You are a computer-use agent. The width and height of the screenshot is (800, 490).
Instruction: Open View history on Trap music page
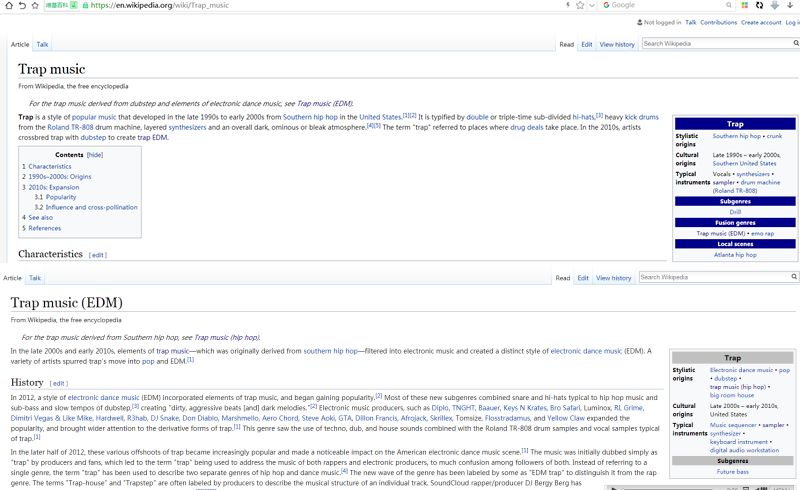tap(617, 44)
